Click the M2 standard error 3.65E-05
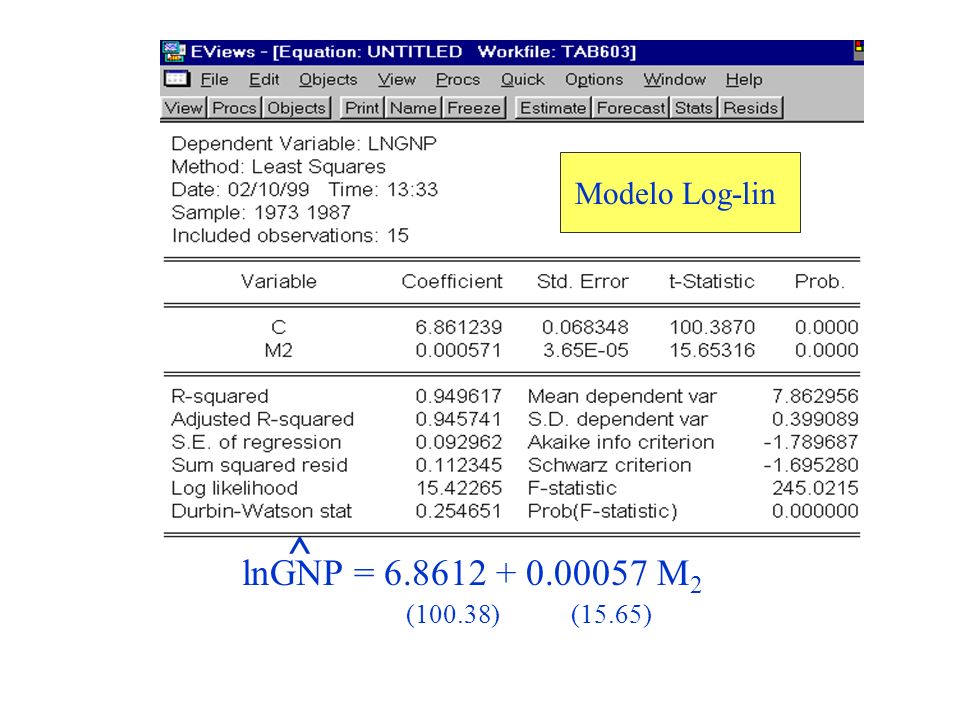The height and width of the screenshot is (720, 960). point(585,350)
